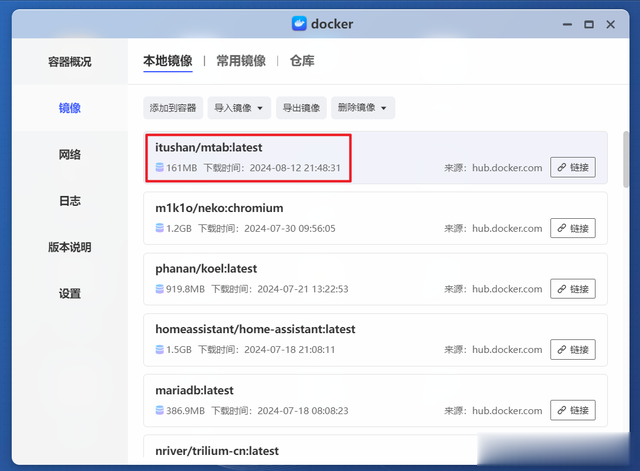Click the docker whale logo icon
The width and height of the screenshot is (640, 471).
tap(299, 24)
